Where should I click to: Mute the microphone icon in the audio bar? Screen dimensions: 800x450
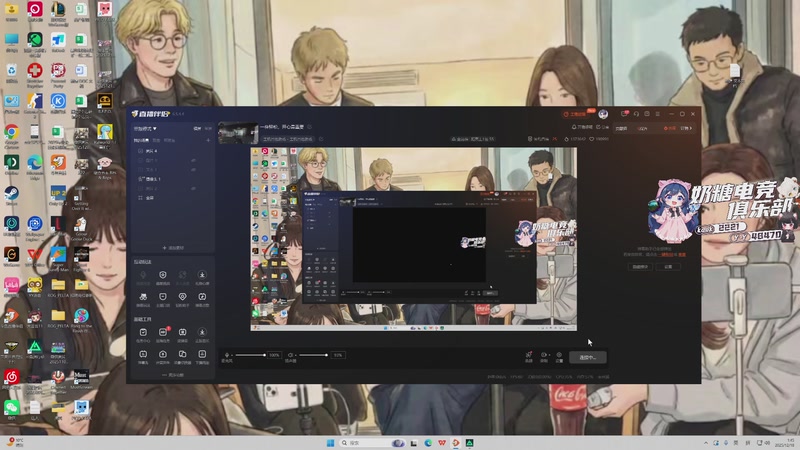pos(227,355)
